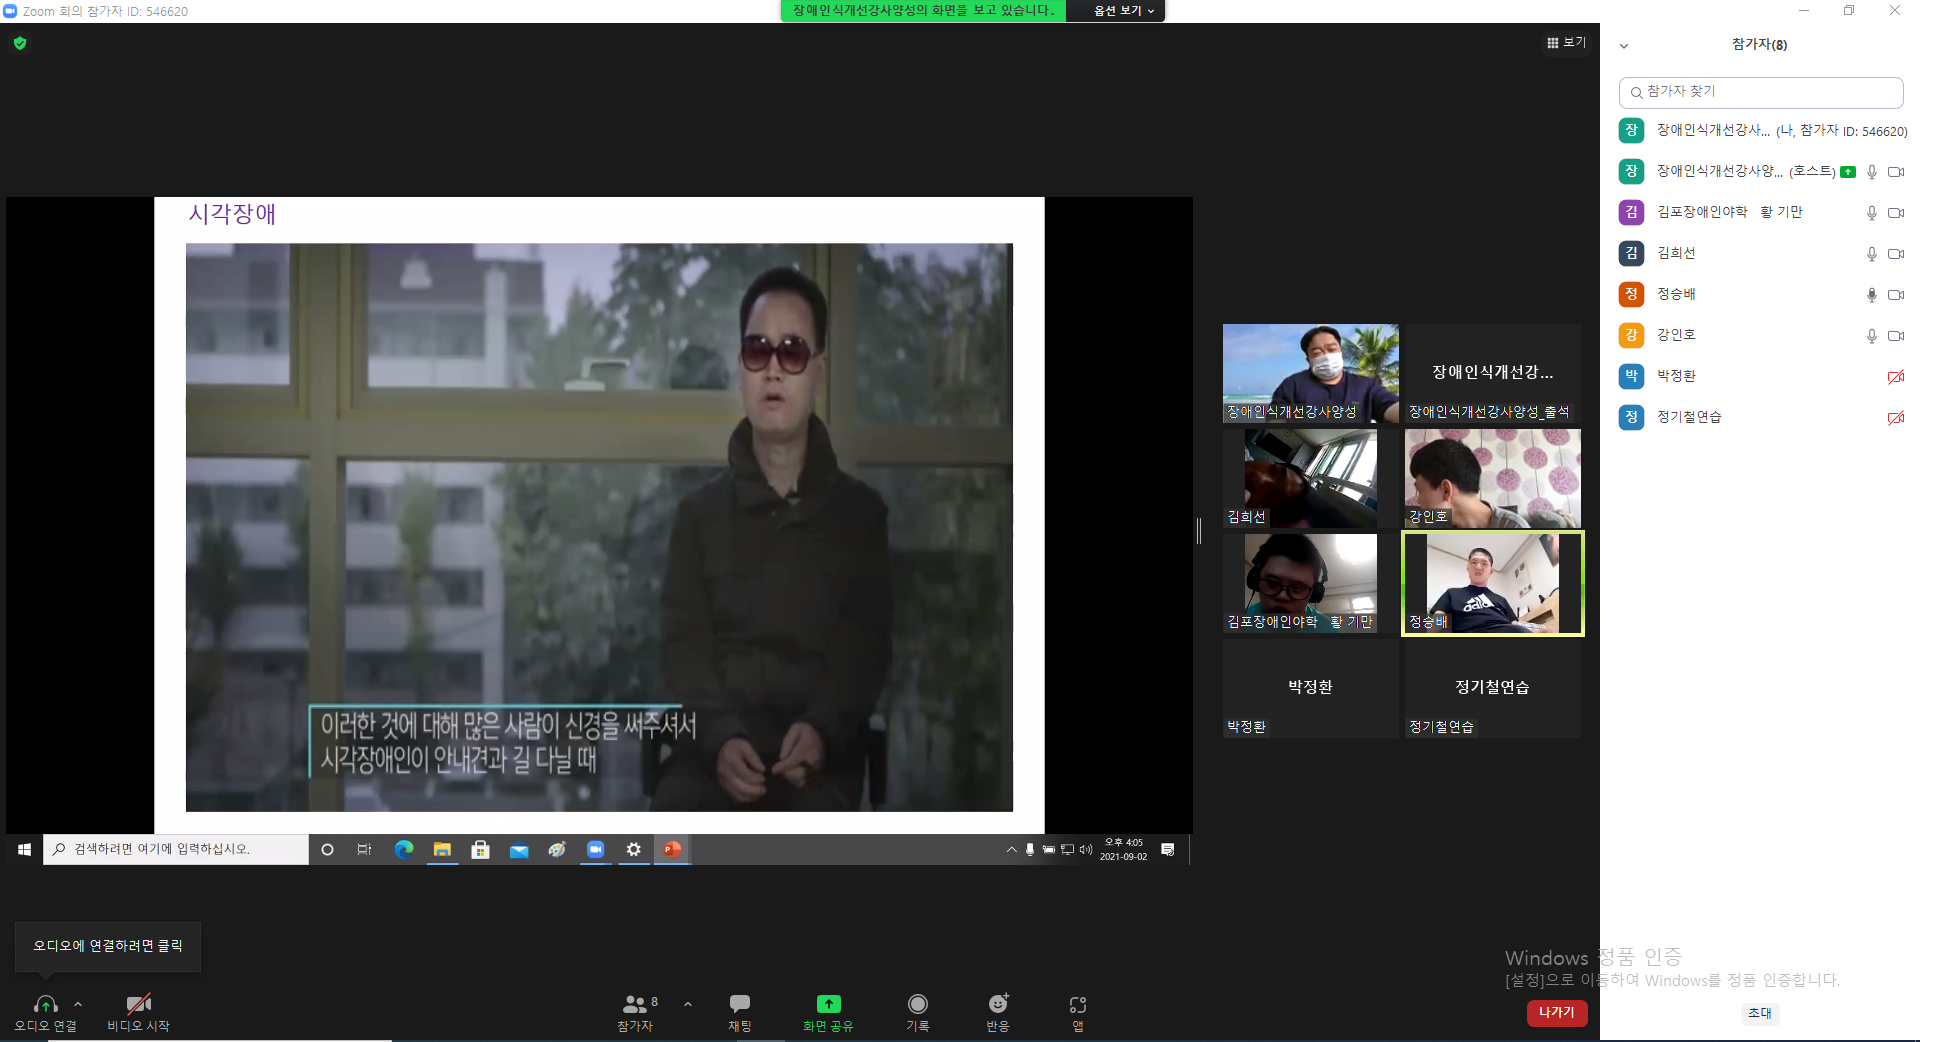Image resolution: width=1944 pixels, height=1042 pixels.
Task: Select the 김희선 video thumbnail
Action: tap(1311, 478)
